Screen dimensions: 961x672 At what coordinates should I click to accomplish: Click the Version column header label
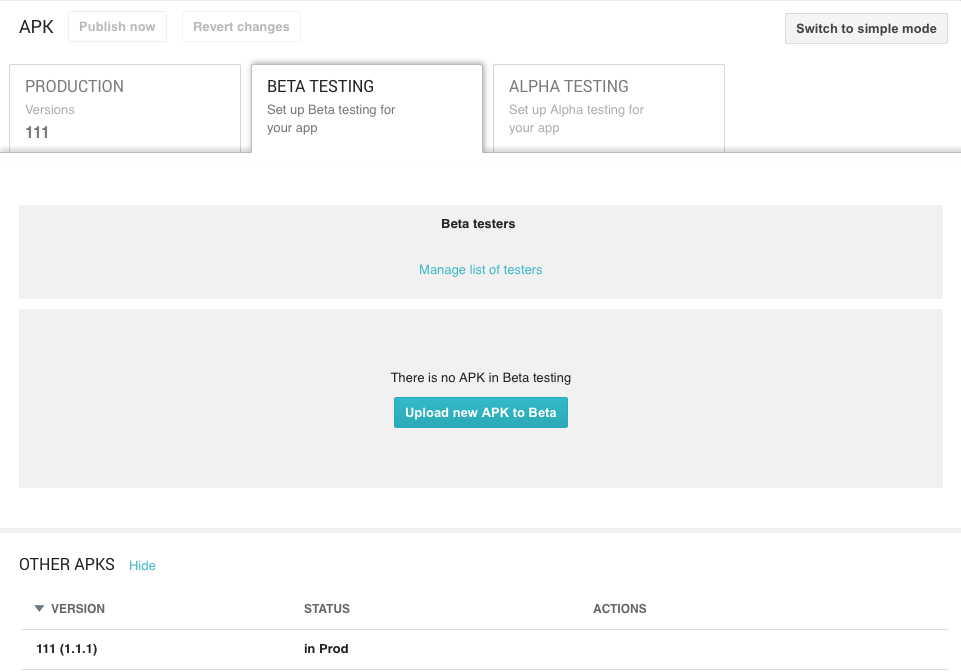click(x=78, y=609)
